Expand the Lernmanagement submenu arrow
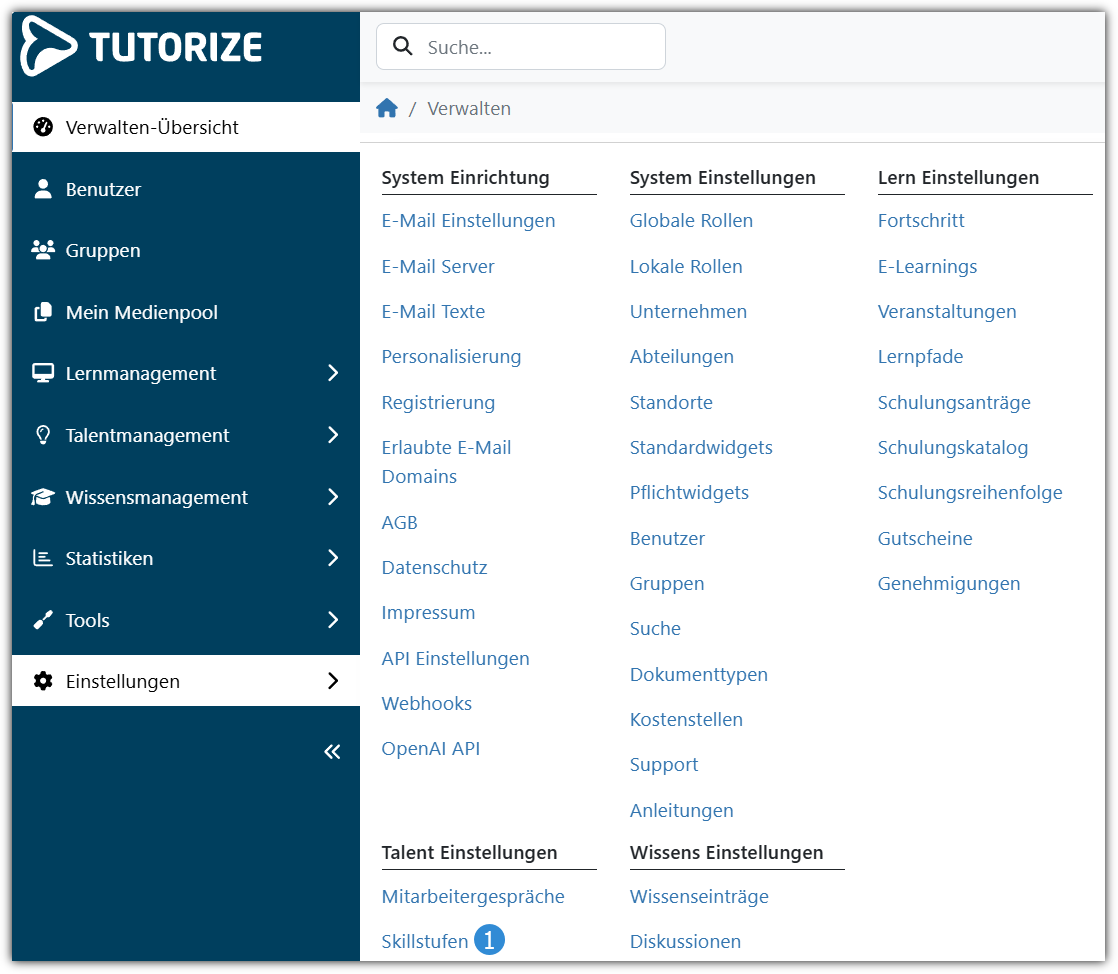Screen dimensions: 1118x974 coord(333,373)
